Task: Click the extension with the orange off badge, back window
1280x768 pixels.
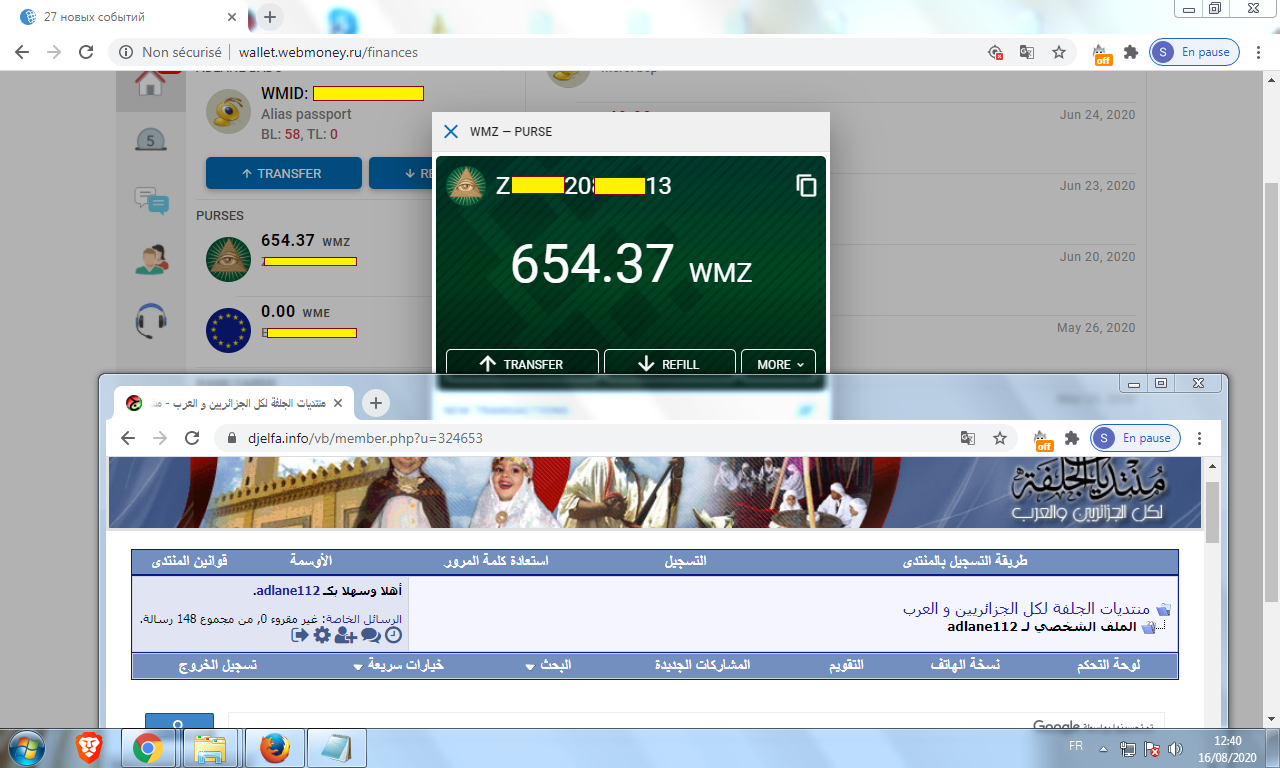Action: 1100,53
